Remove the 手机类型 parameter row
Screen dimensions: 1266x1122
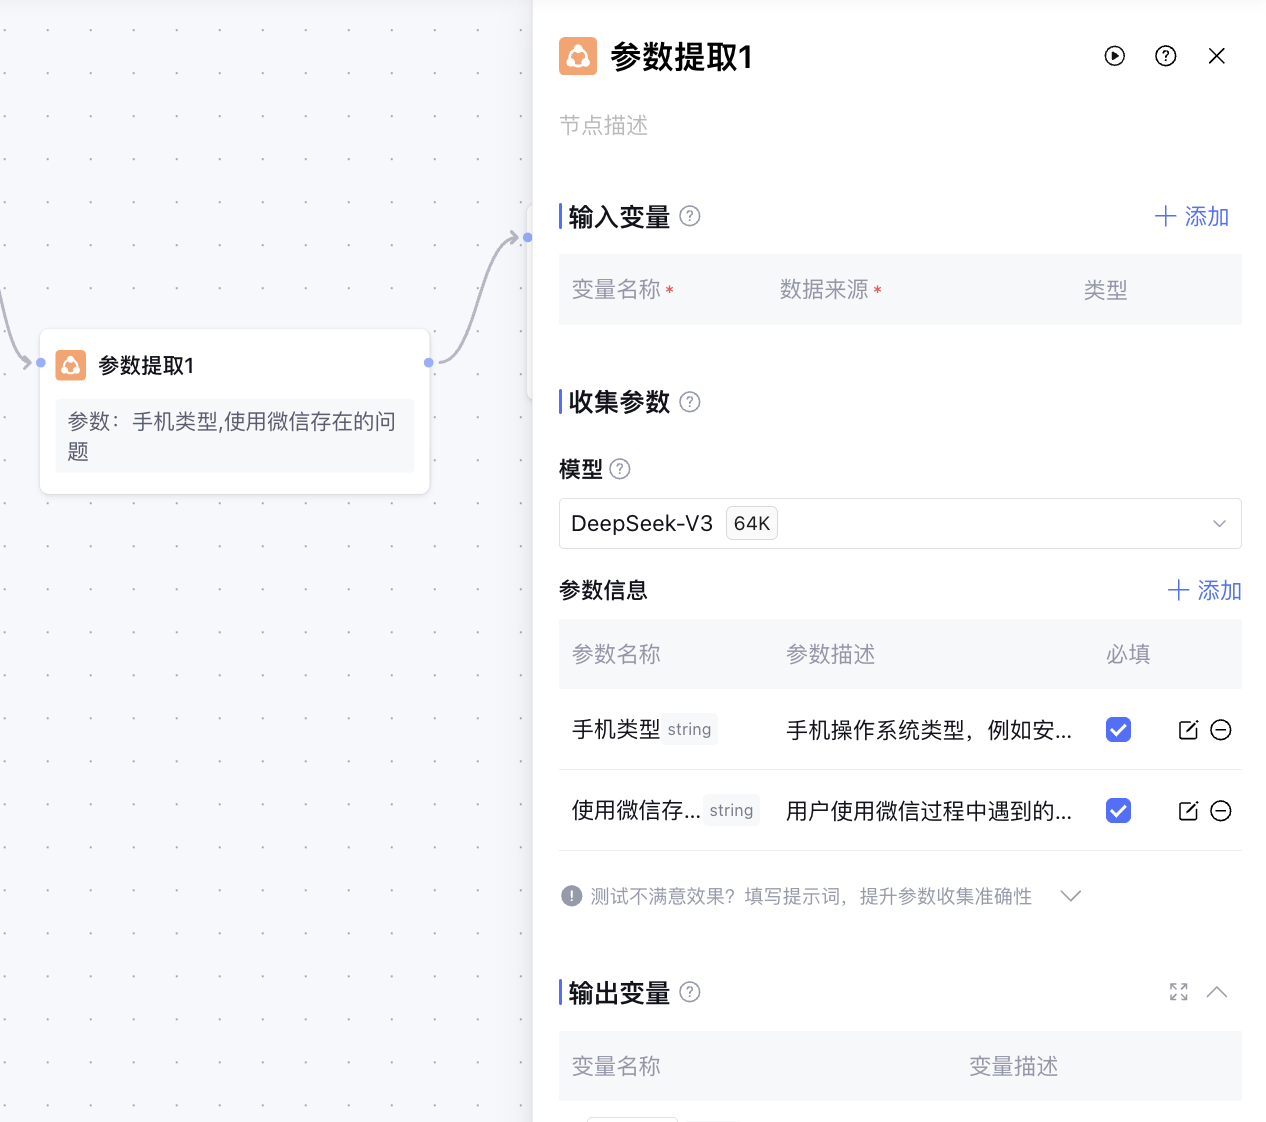tap(1220, 730)
